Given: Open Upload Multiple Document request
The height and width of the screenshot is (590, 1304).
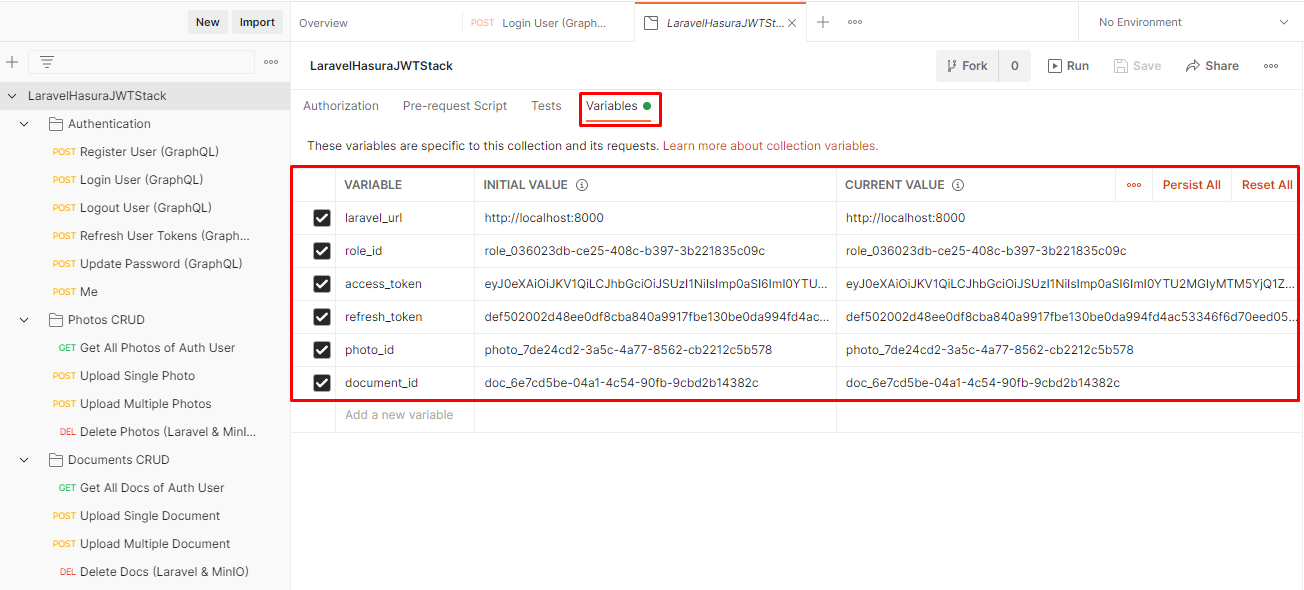Looking at the screenshot, I should point(155,544).
